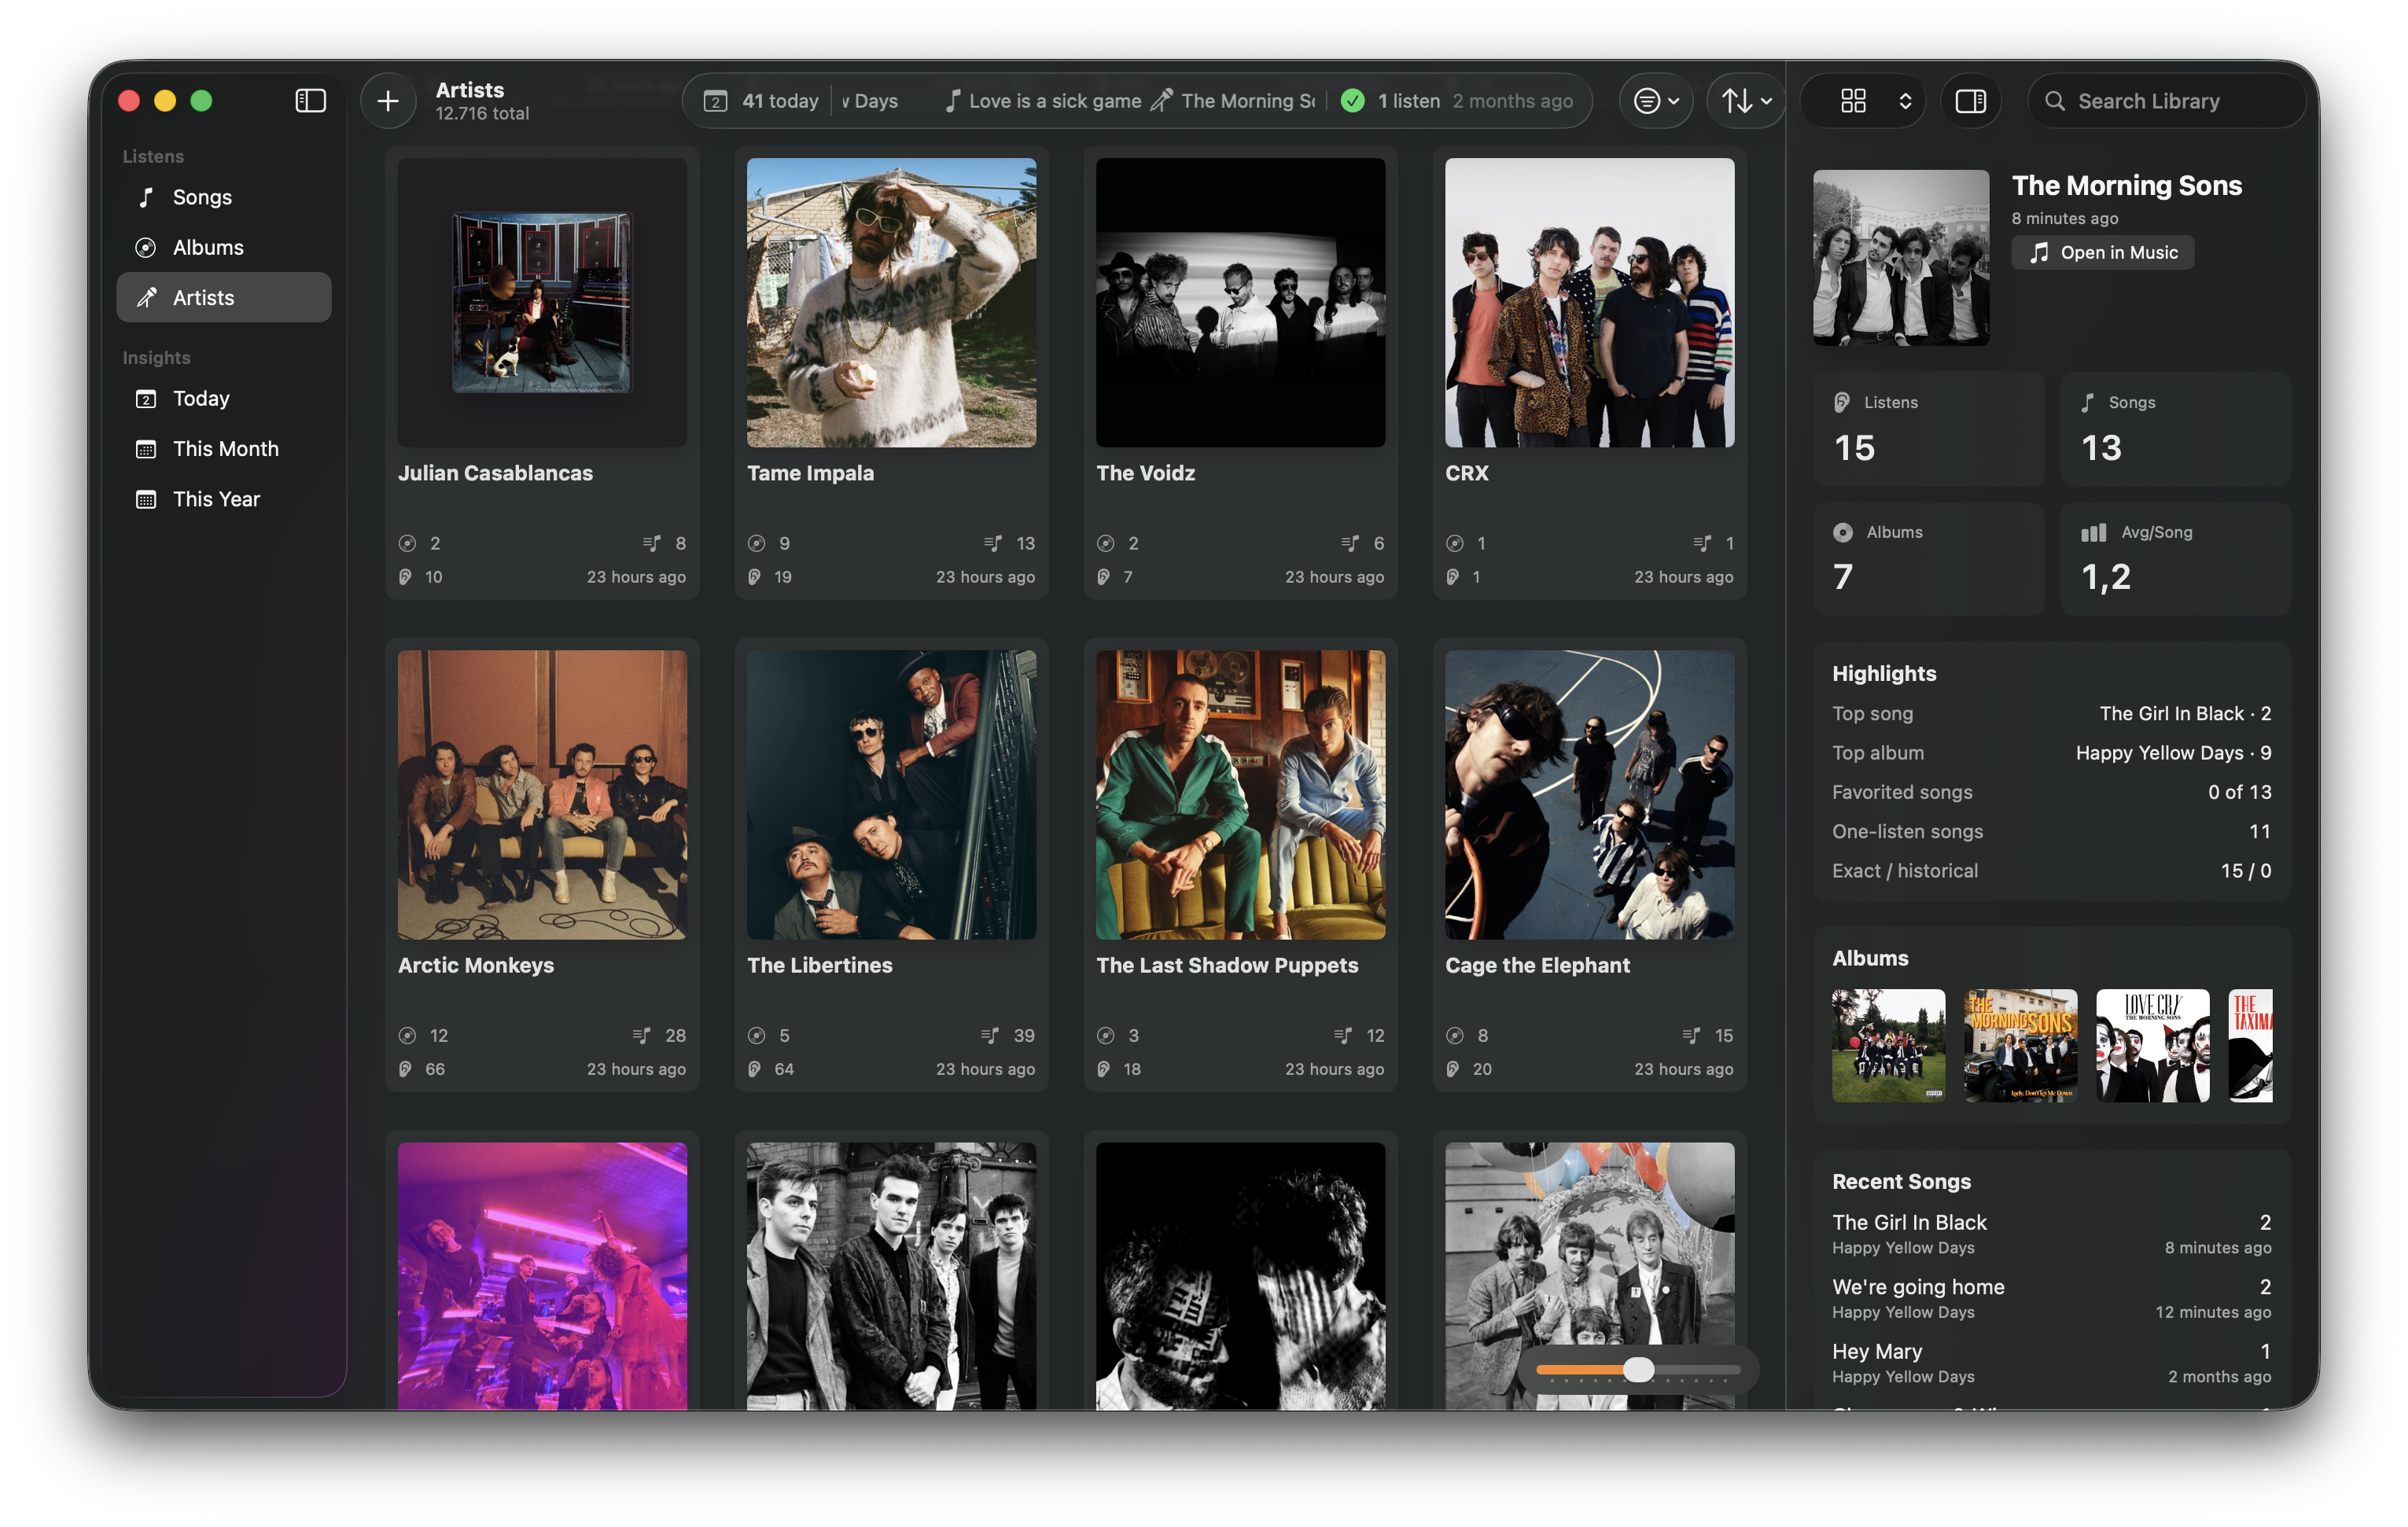Click Cage the Elephant artist name

(1537, 965)
